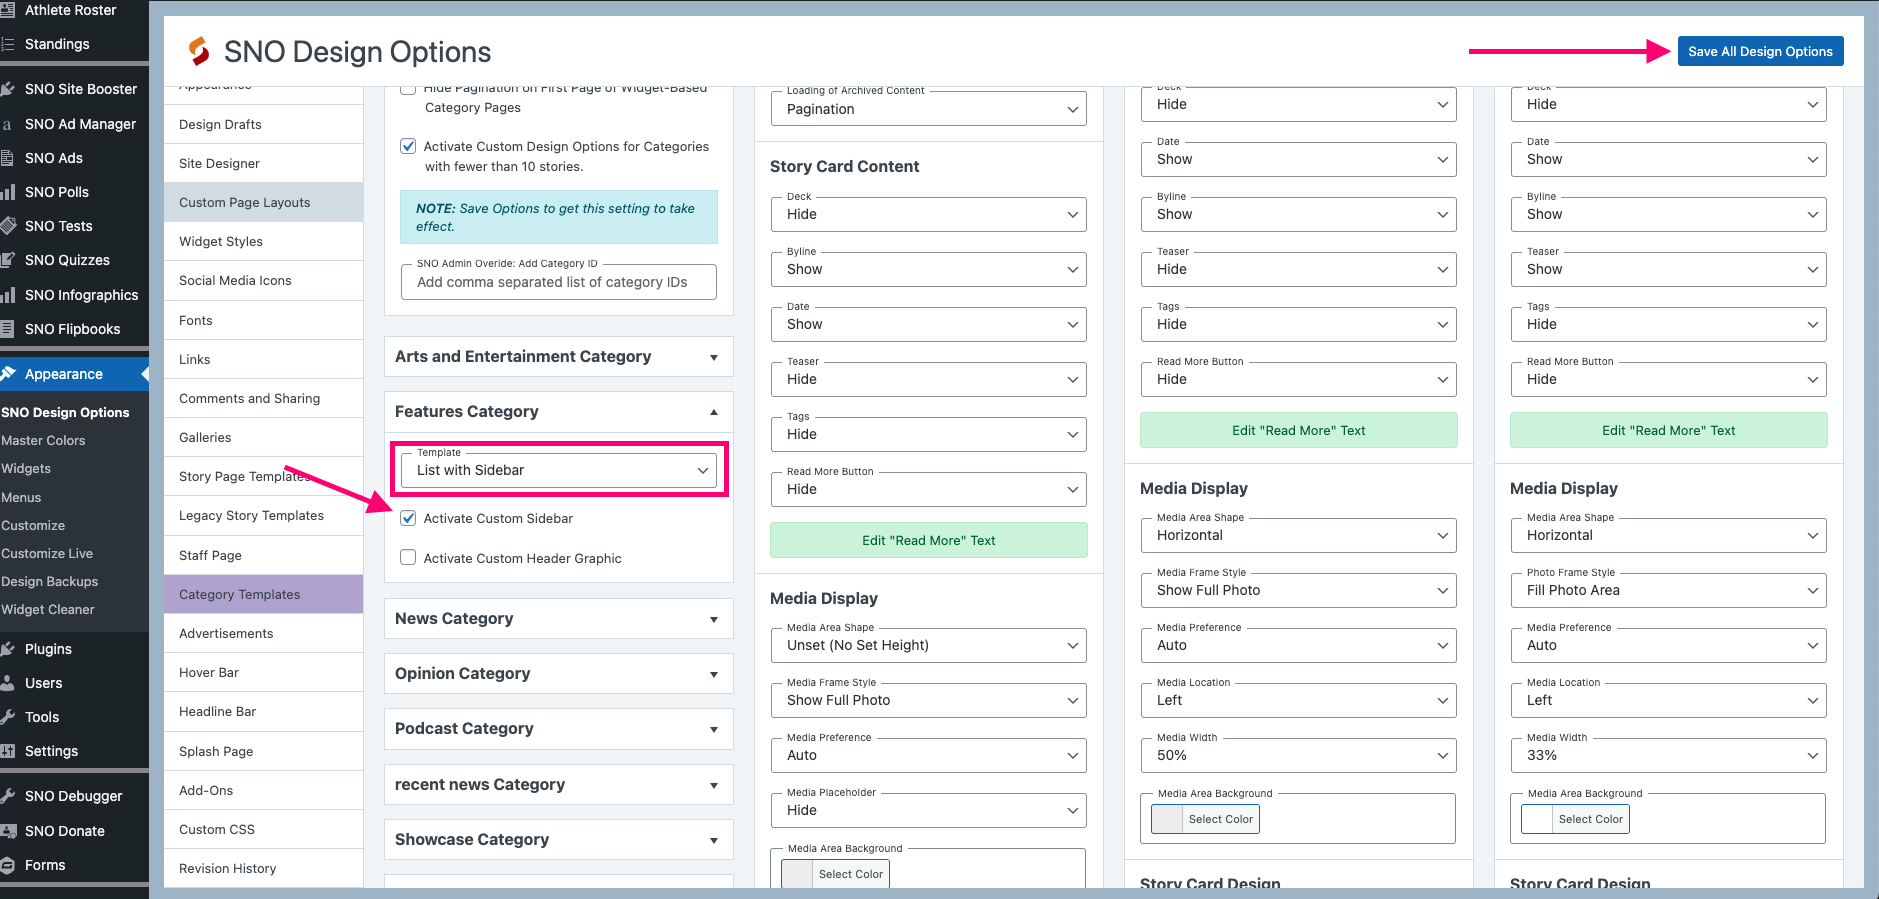Click the Plugins icon in sidebar
The width and height of the screenshot is (1879, 899).
point(8,649)
